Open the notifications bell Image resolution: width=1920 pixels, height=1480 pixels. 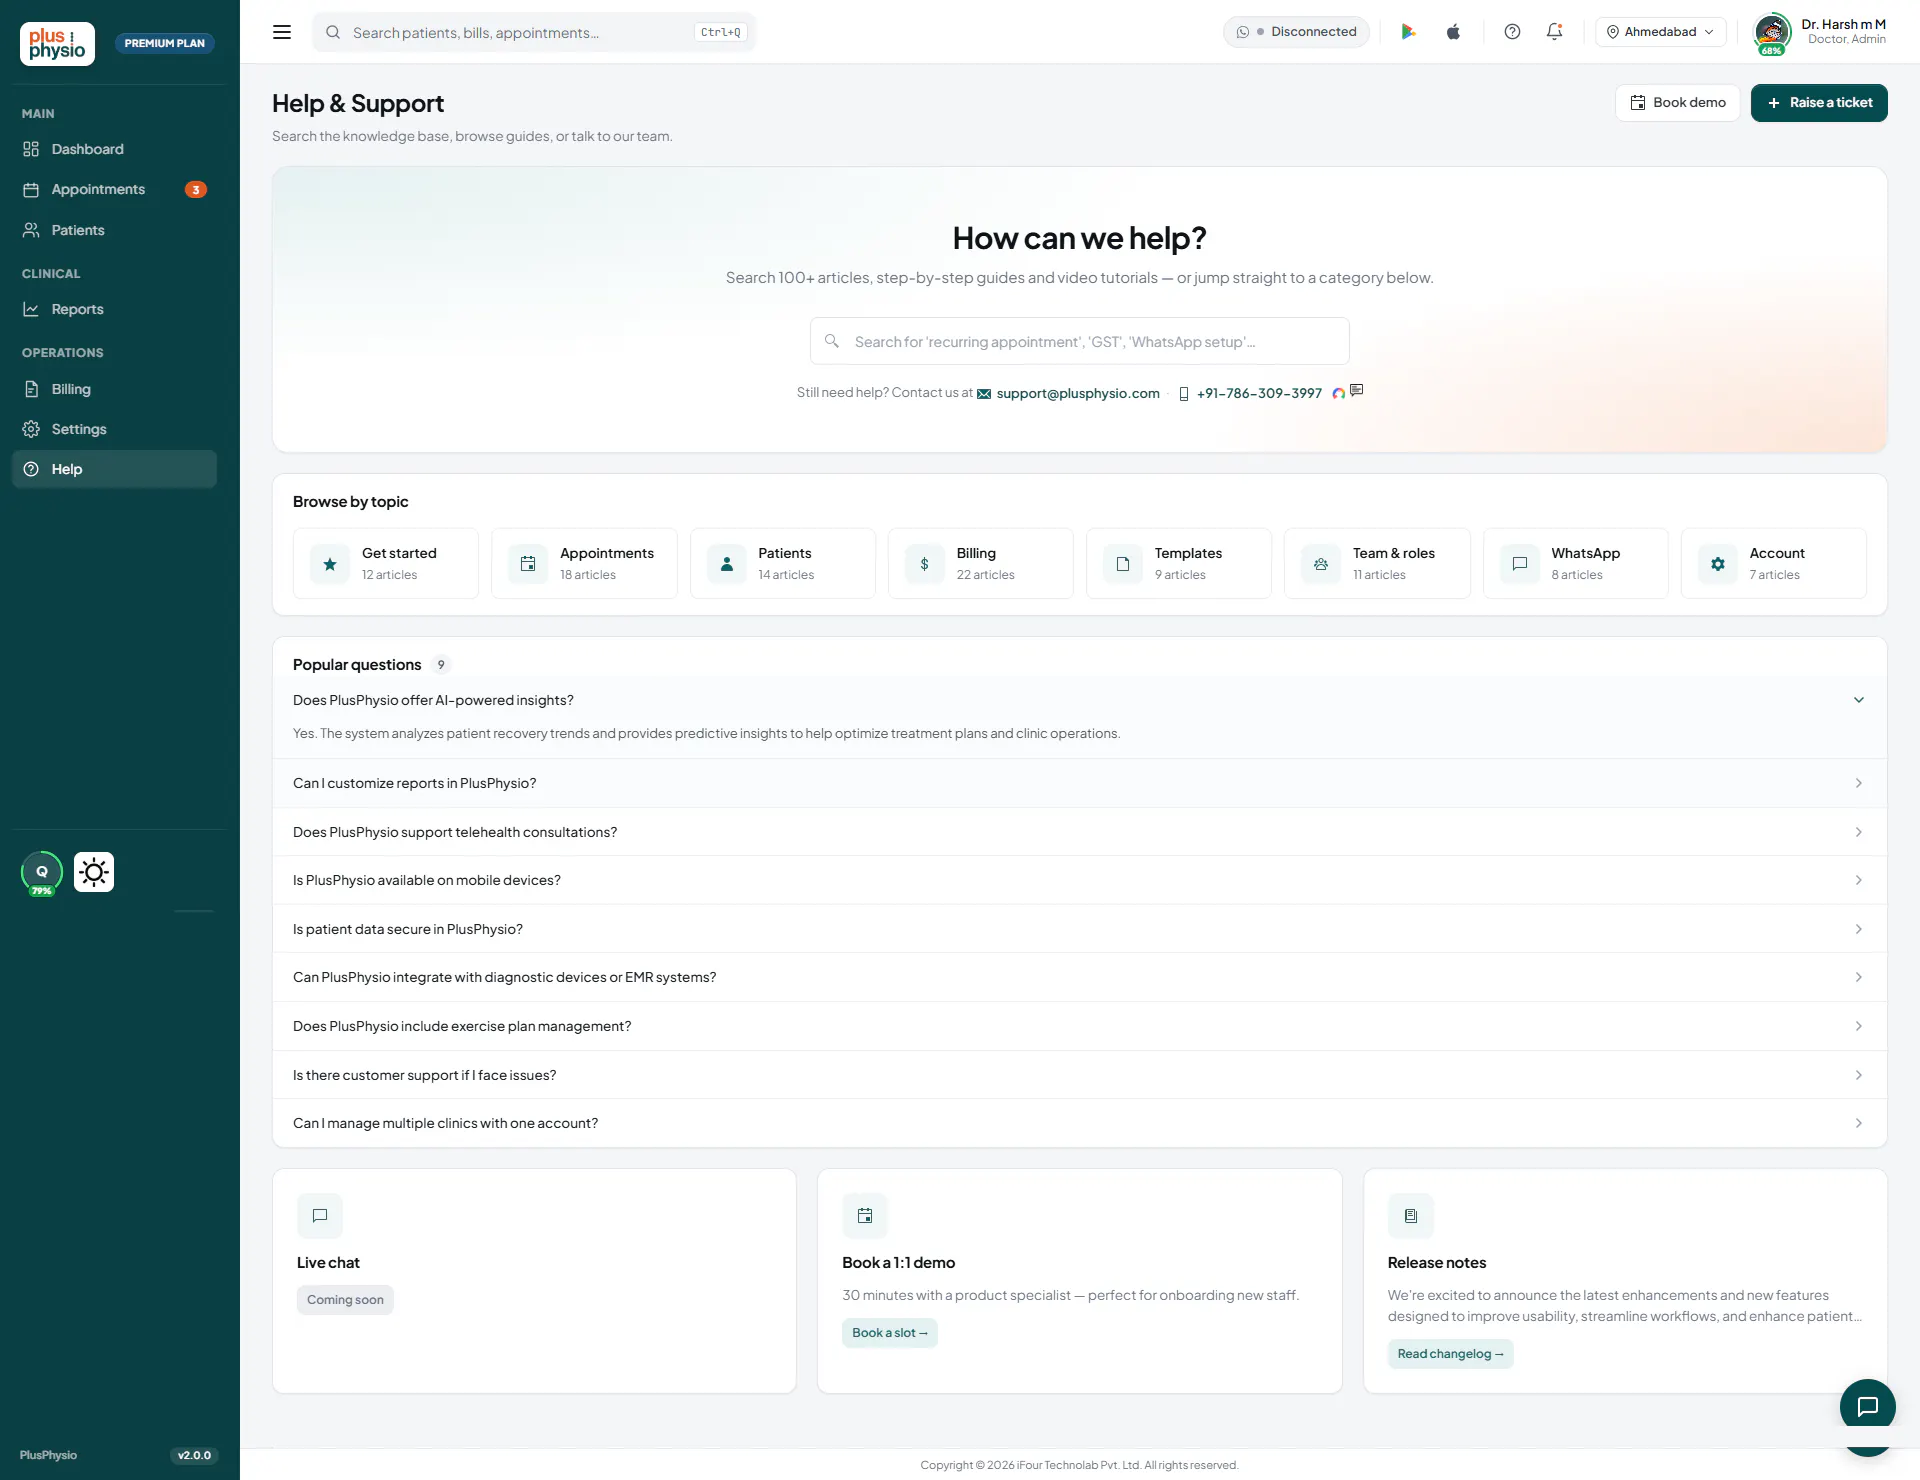1554,32
